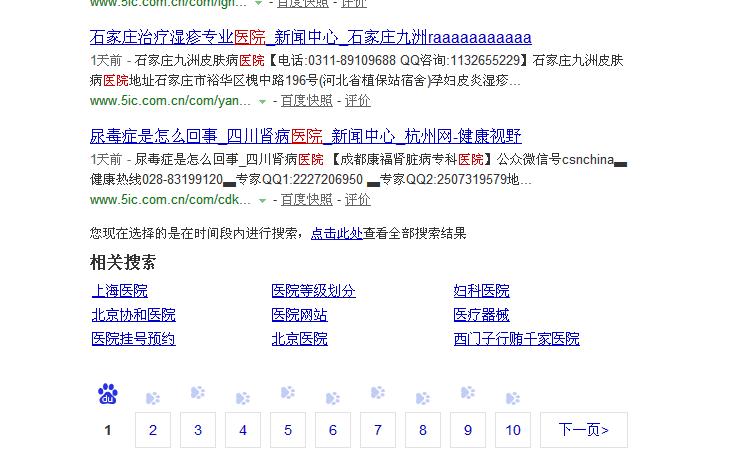Open 百度快照 for the 石家庄 eczema result
Image resolution: width=756 pixels, height=456 pixels.
tap(306, 101)
